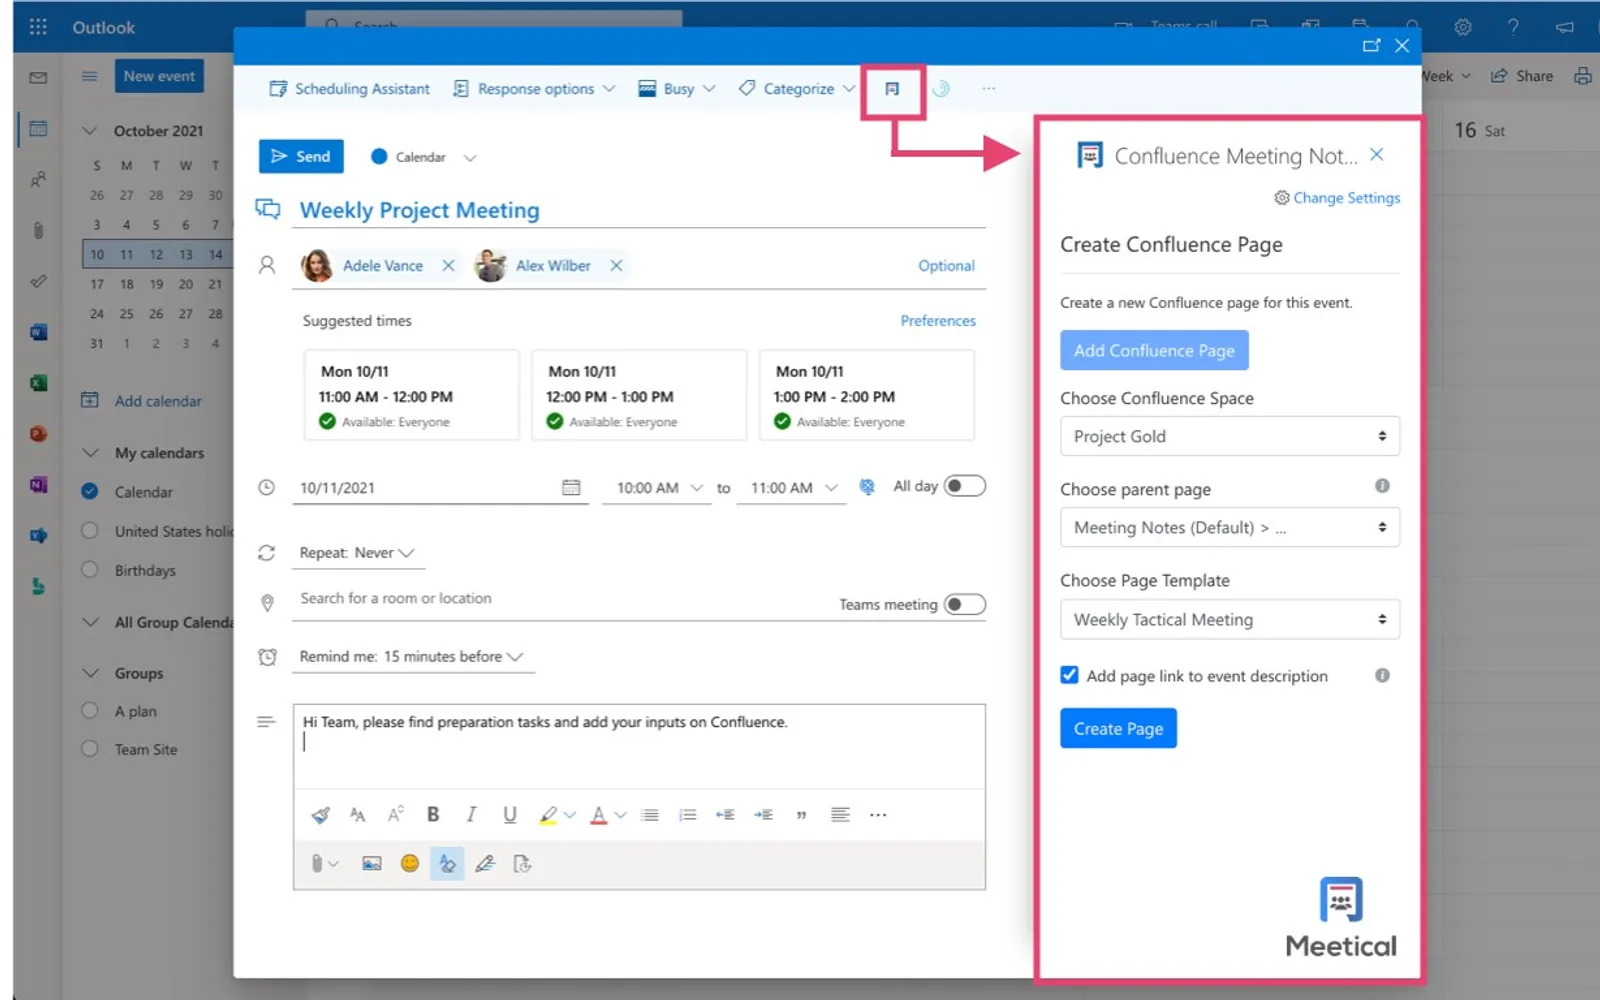
Task: Open the emoji picker
Action: [409, 863]
